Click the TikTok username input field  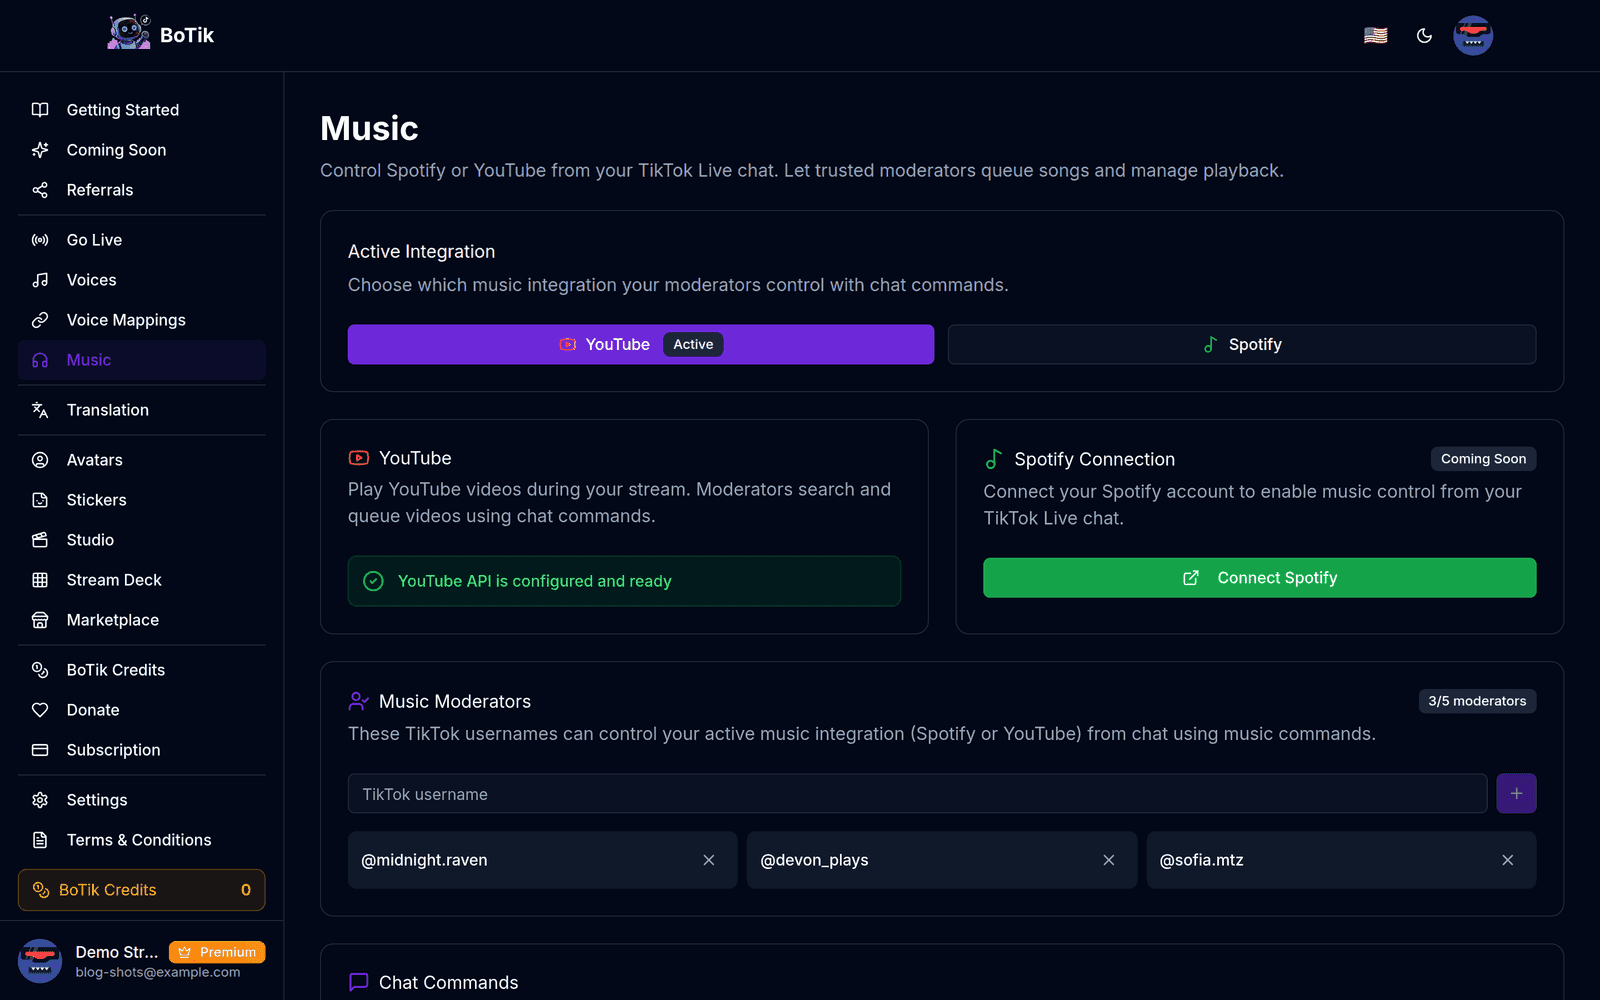pyautogui.click(x=917, y=794)
